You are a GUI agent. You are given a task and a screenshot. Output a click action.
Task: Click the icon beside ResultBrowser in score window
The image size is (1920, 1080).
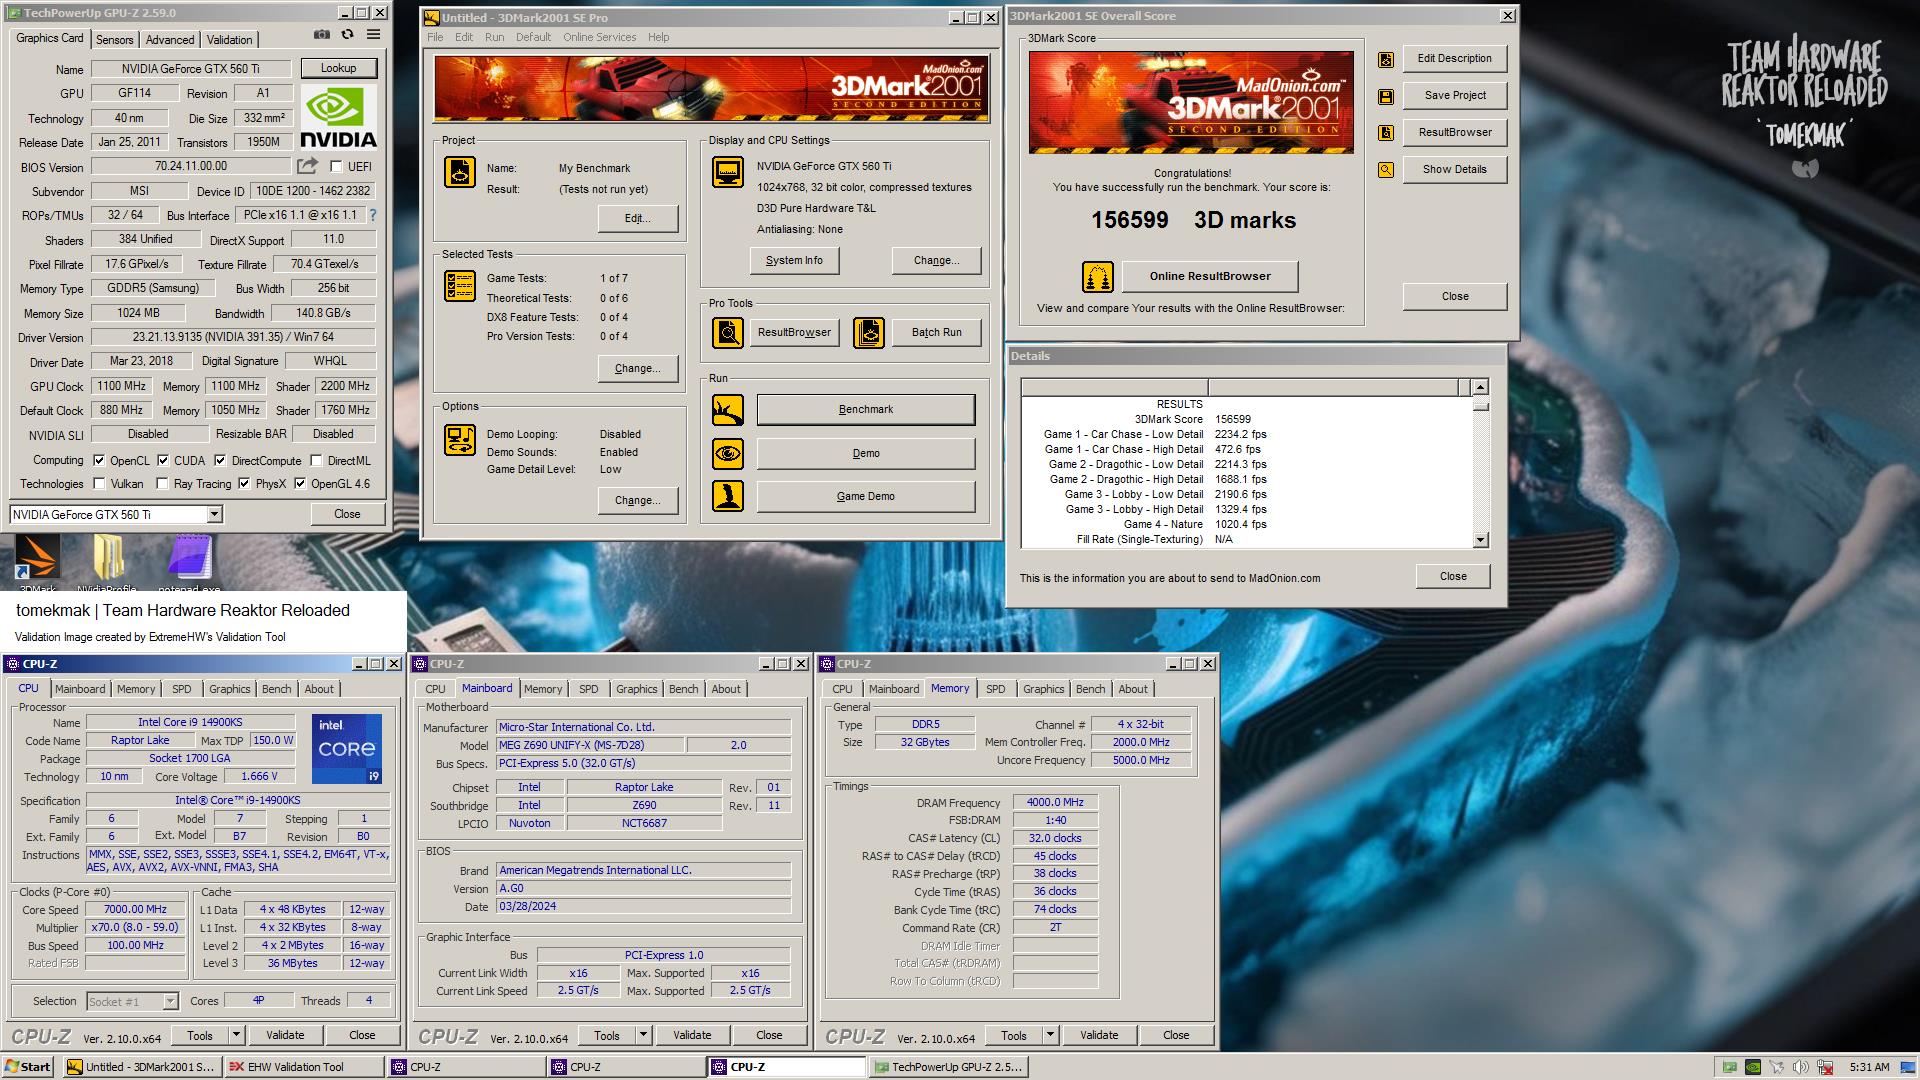point(1386,133)
